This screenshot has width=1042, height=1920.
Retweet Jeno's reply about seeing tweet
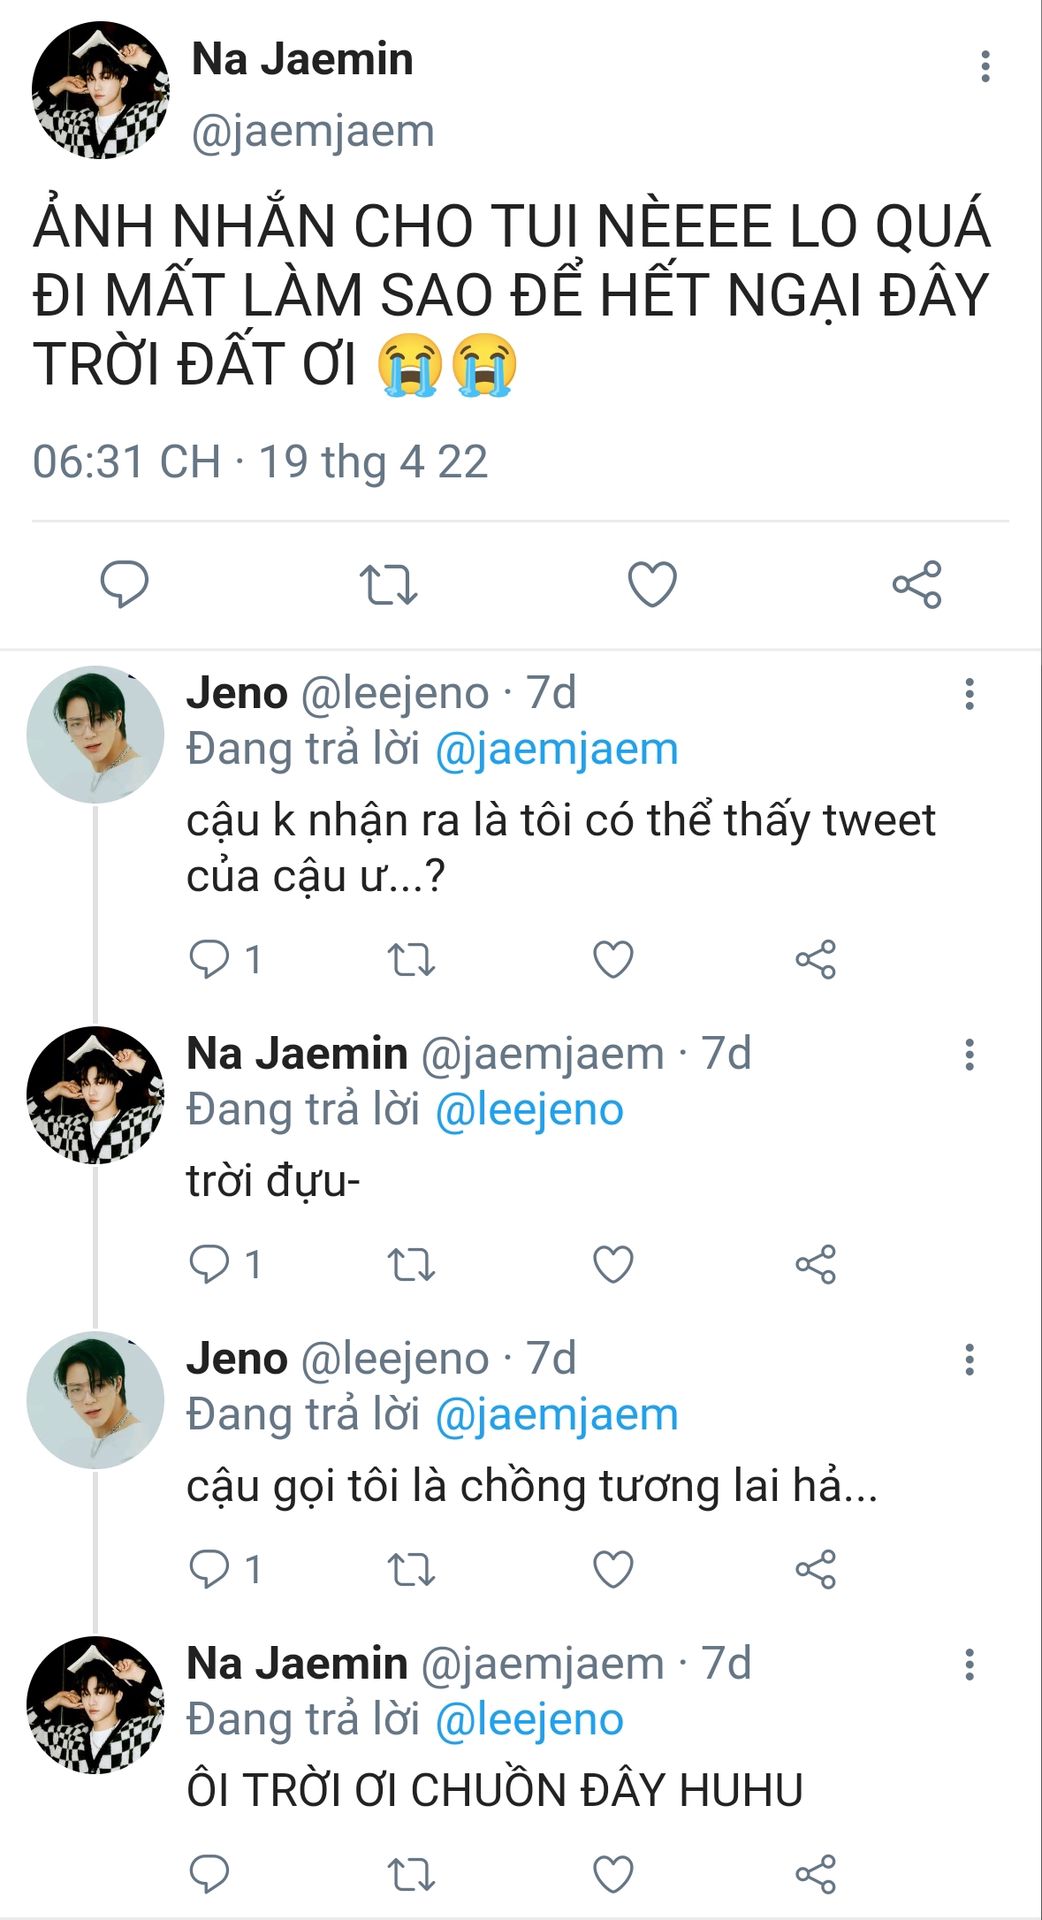click(411, 960)
